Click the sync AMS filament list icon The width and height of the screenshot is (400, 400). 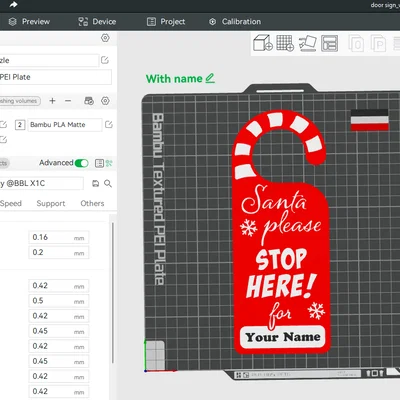(89, 101)
